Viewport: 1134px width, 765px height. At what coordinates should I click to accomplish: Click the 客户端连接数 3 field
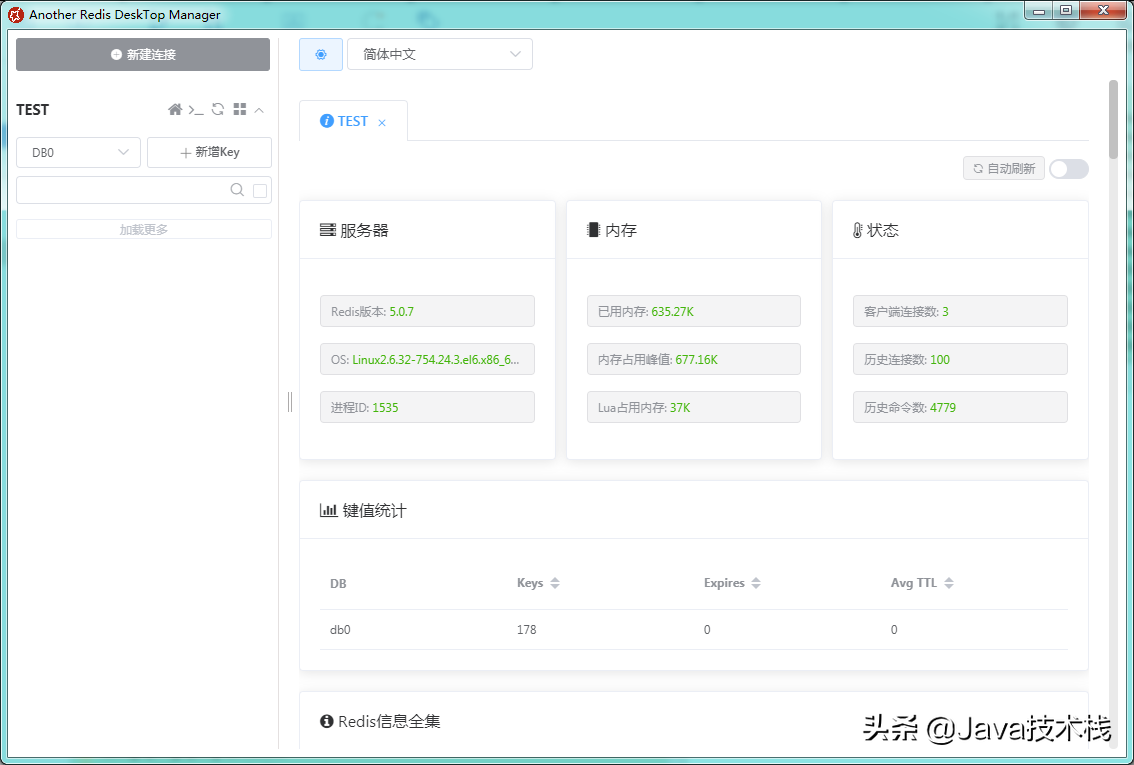(x=960, y=312)
